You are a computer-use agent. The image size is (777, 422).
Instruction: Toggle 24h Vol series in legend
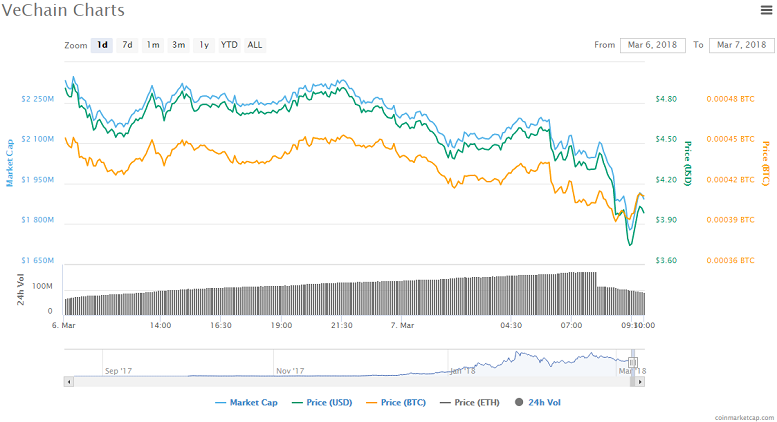(x=538, y=403)
